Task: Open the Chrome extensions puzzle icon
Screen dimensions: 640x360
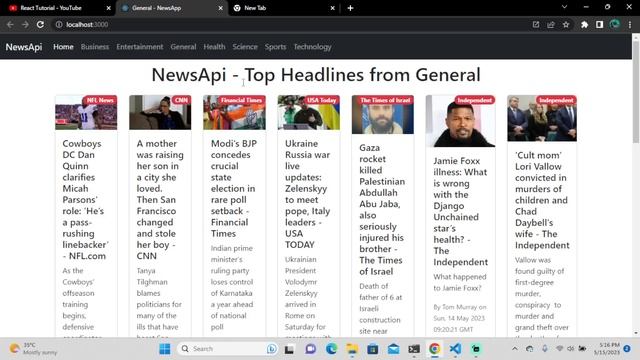Action: [x=584, y=24]
